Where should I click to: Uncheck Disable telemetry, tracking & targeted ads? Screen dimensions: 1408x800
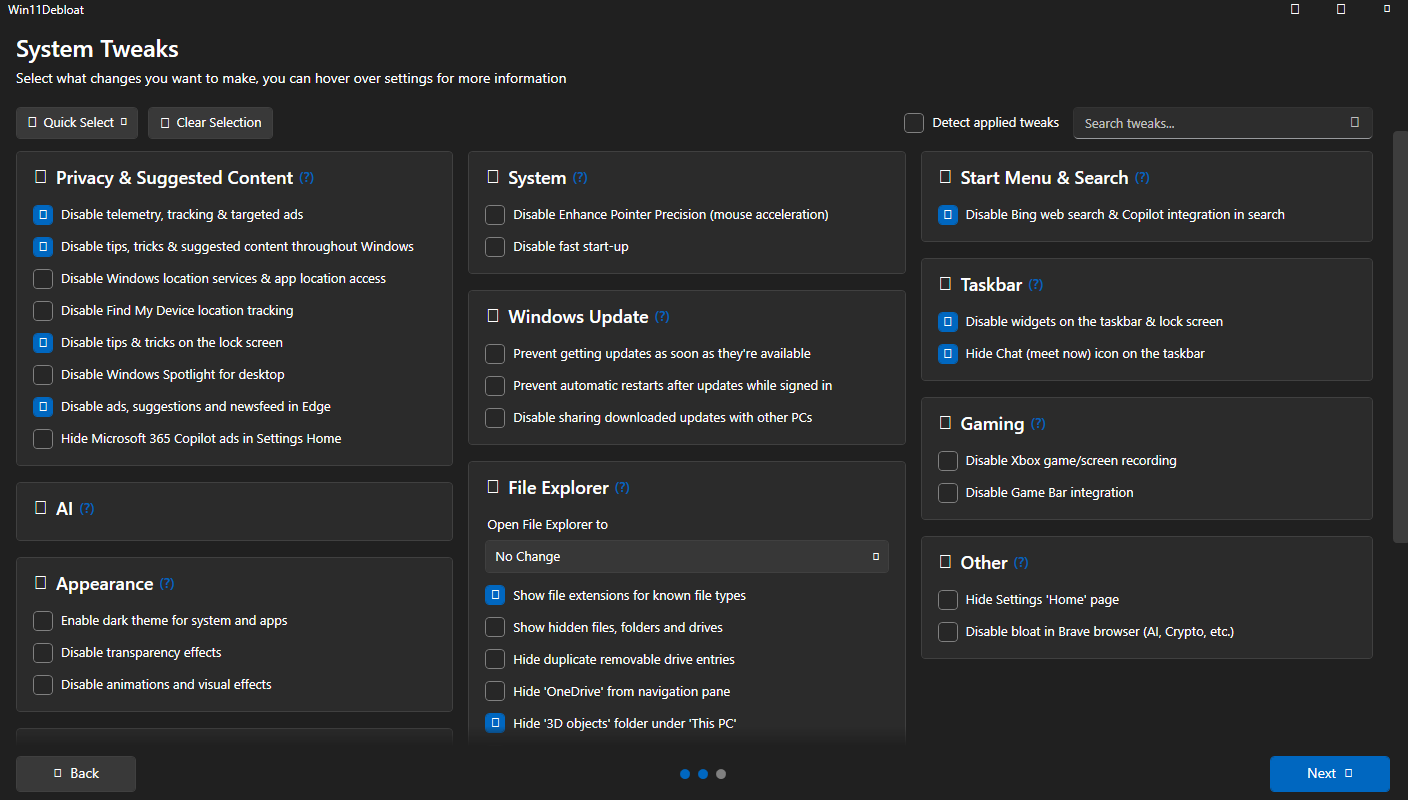coord(43,215)
